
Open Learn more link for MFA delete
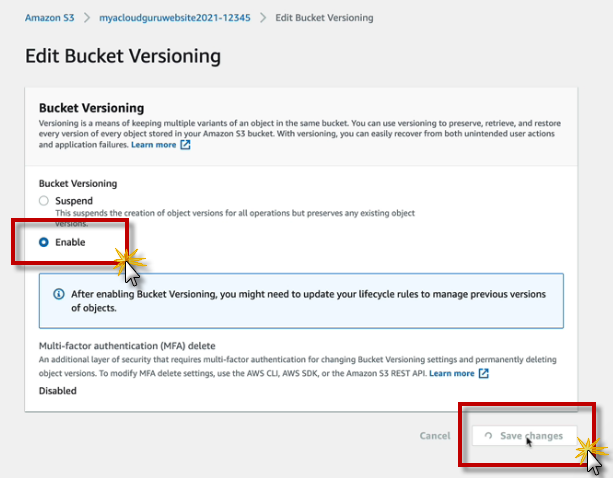(x=451, y=373)
